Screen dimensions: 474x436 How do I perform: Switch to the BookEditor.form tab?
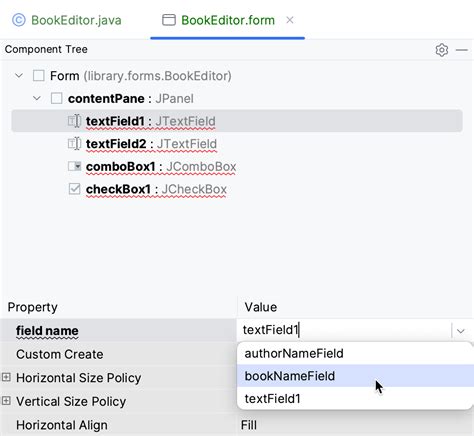228,20
